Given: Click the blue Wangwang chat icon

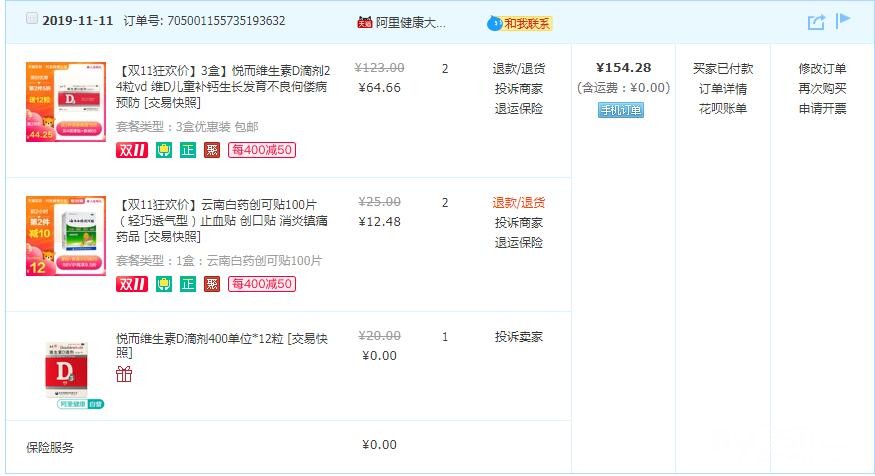Looking at the screenshot, I should click(494, 23).
